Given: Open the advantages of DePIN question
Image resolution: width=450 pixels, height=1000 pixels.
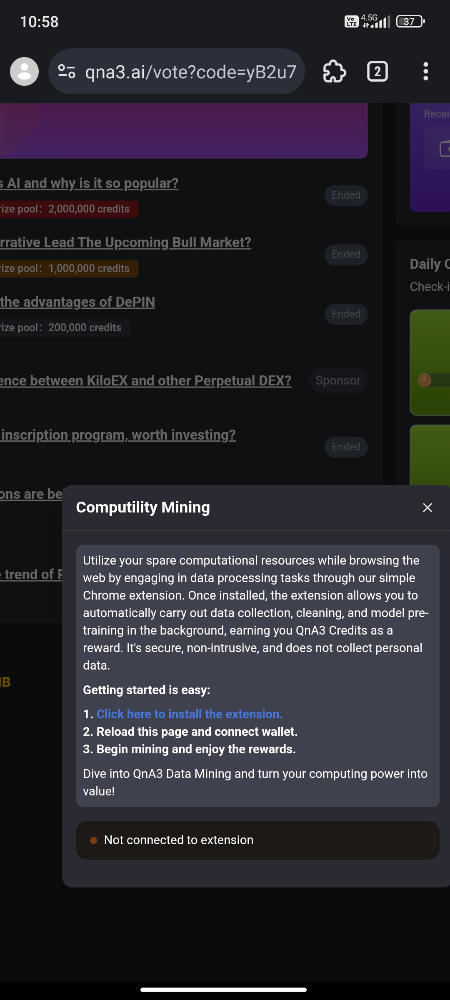Looking at the screenshot, I should point(78,302).
